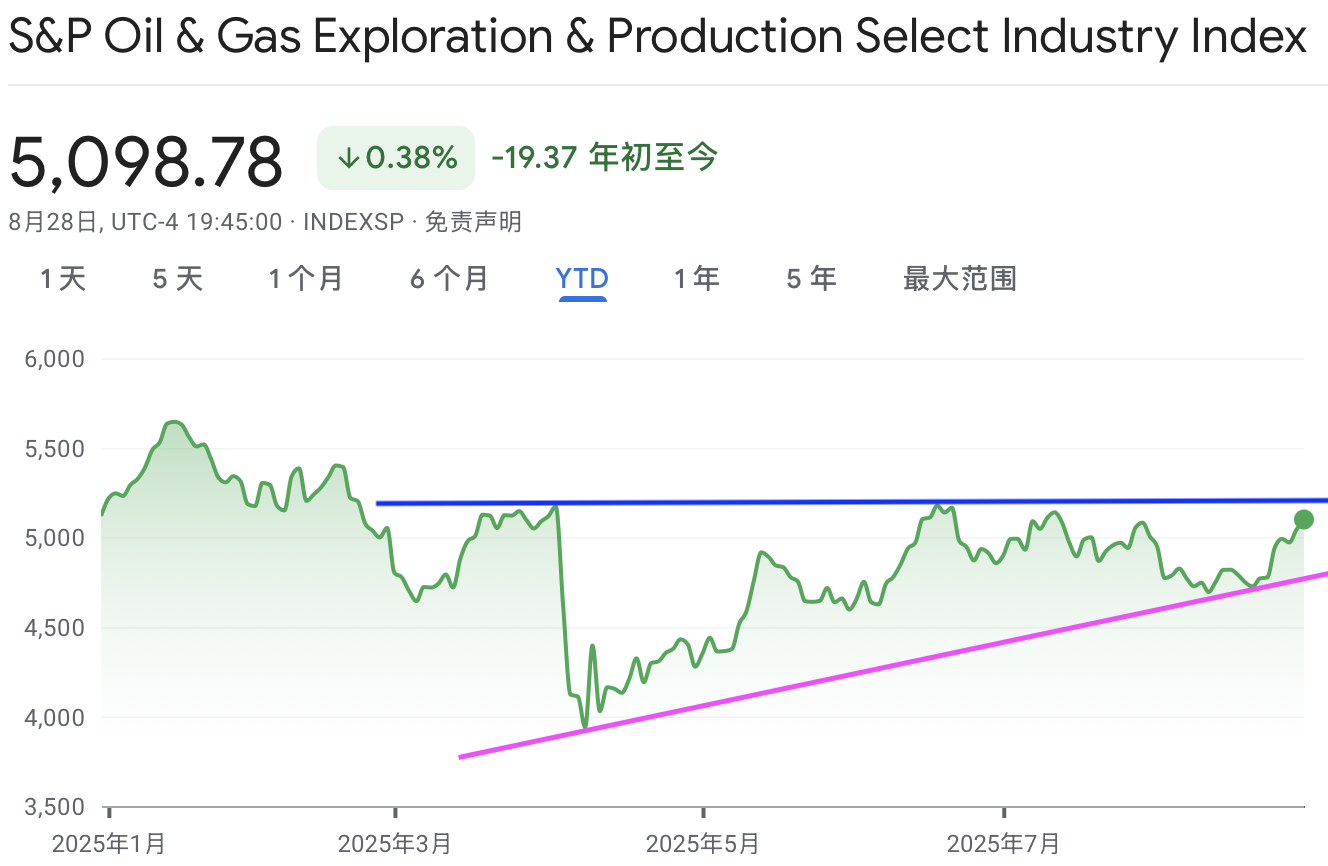Open the 免责声明 disclaimer link

pyautogui.click(x=473, y=222)
